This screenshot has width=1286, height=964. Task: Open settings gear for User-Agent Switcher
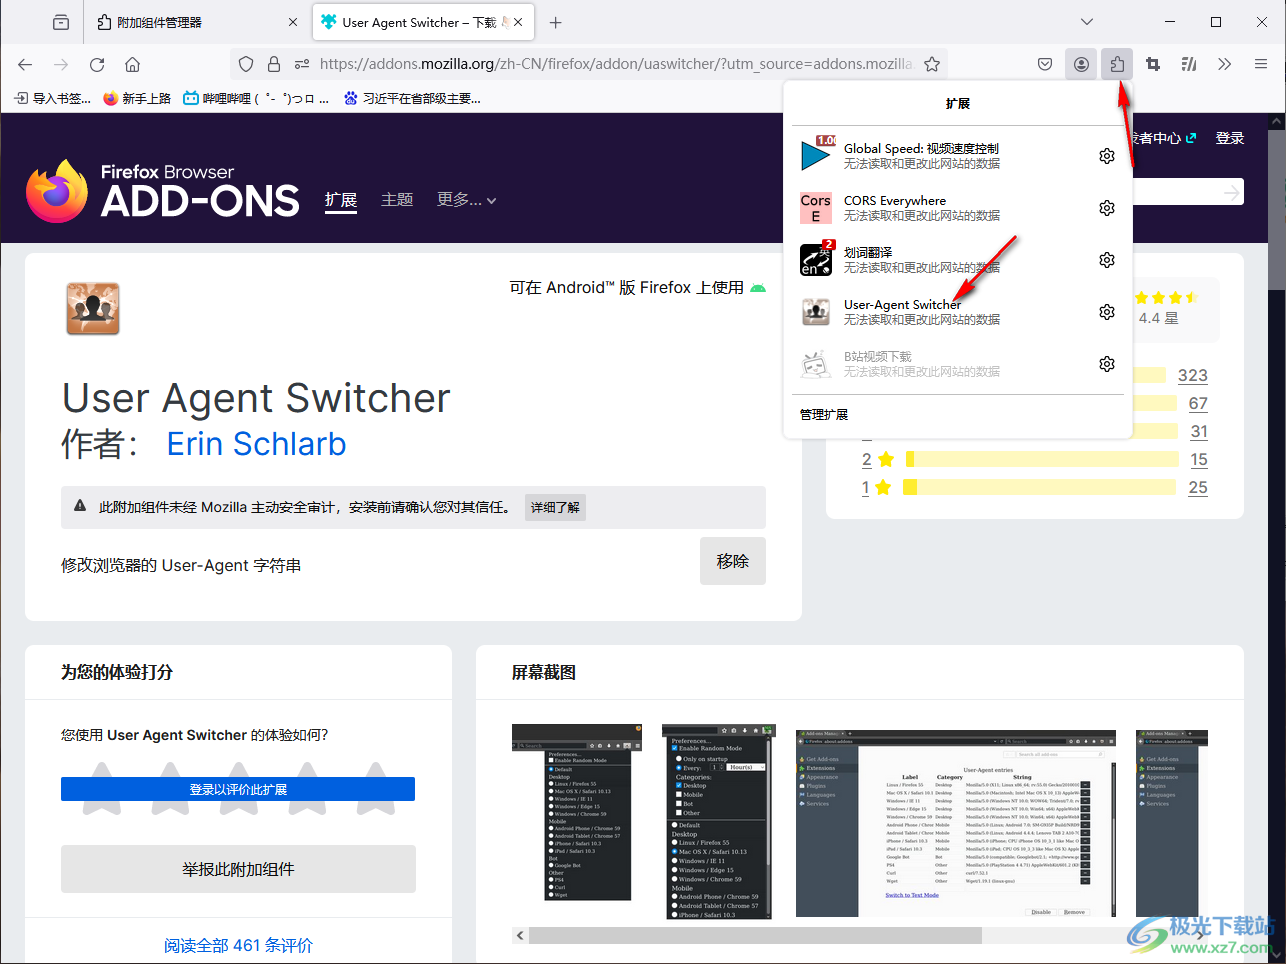(1107, 312)
